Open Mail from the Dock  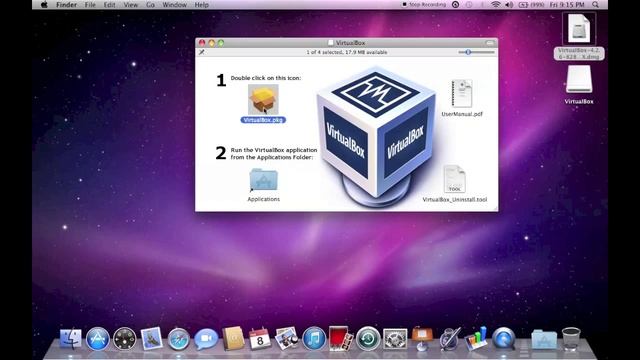click(x=151, y=339)
